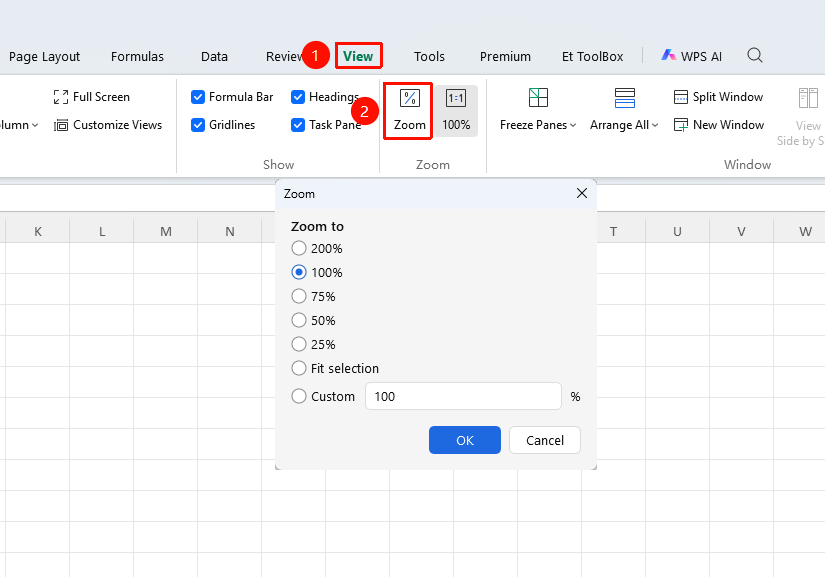Open the Zoom dialog from the ribbon
The image size is (825, 577).
(409, 110)
